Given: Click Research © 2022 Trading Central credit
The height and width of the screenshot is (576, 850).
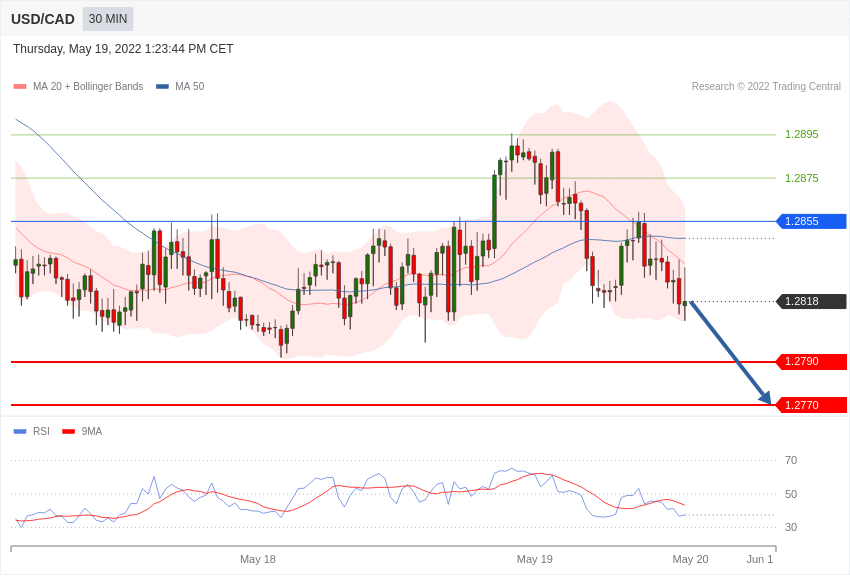Looking at the screenshot, I should point(766,87).
